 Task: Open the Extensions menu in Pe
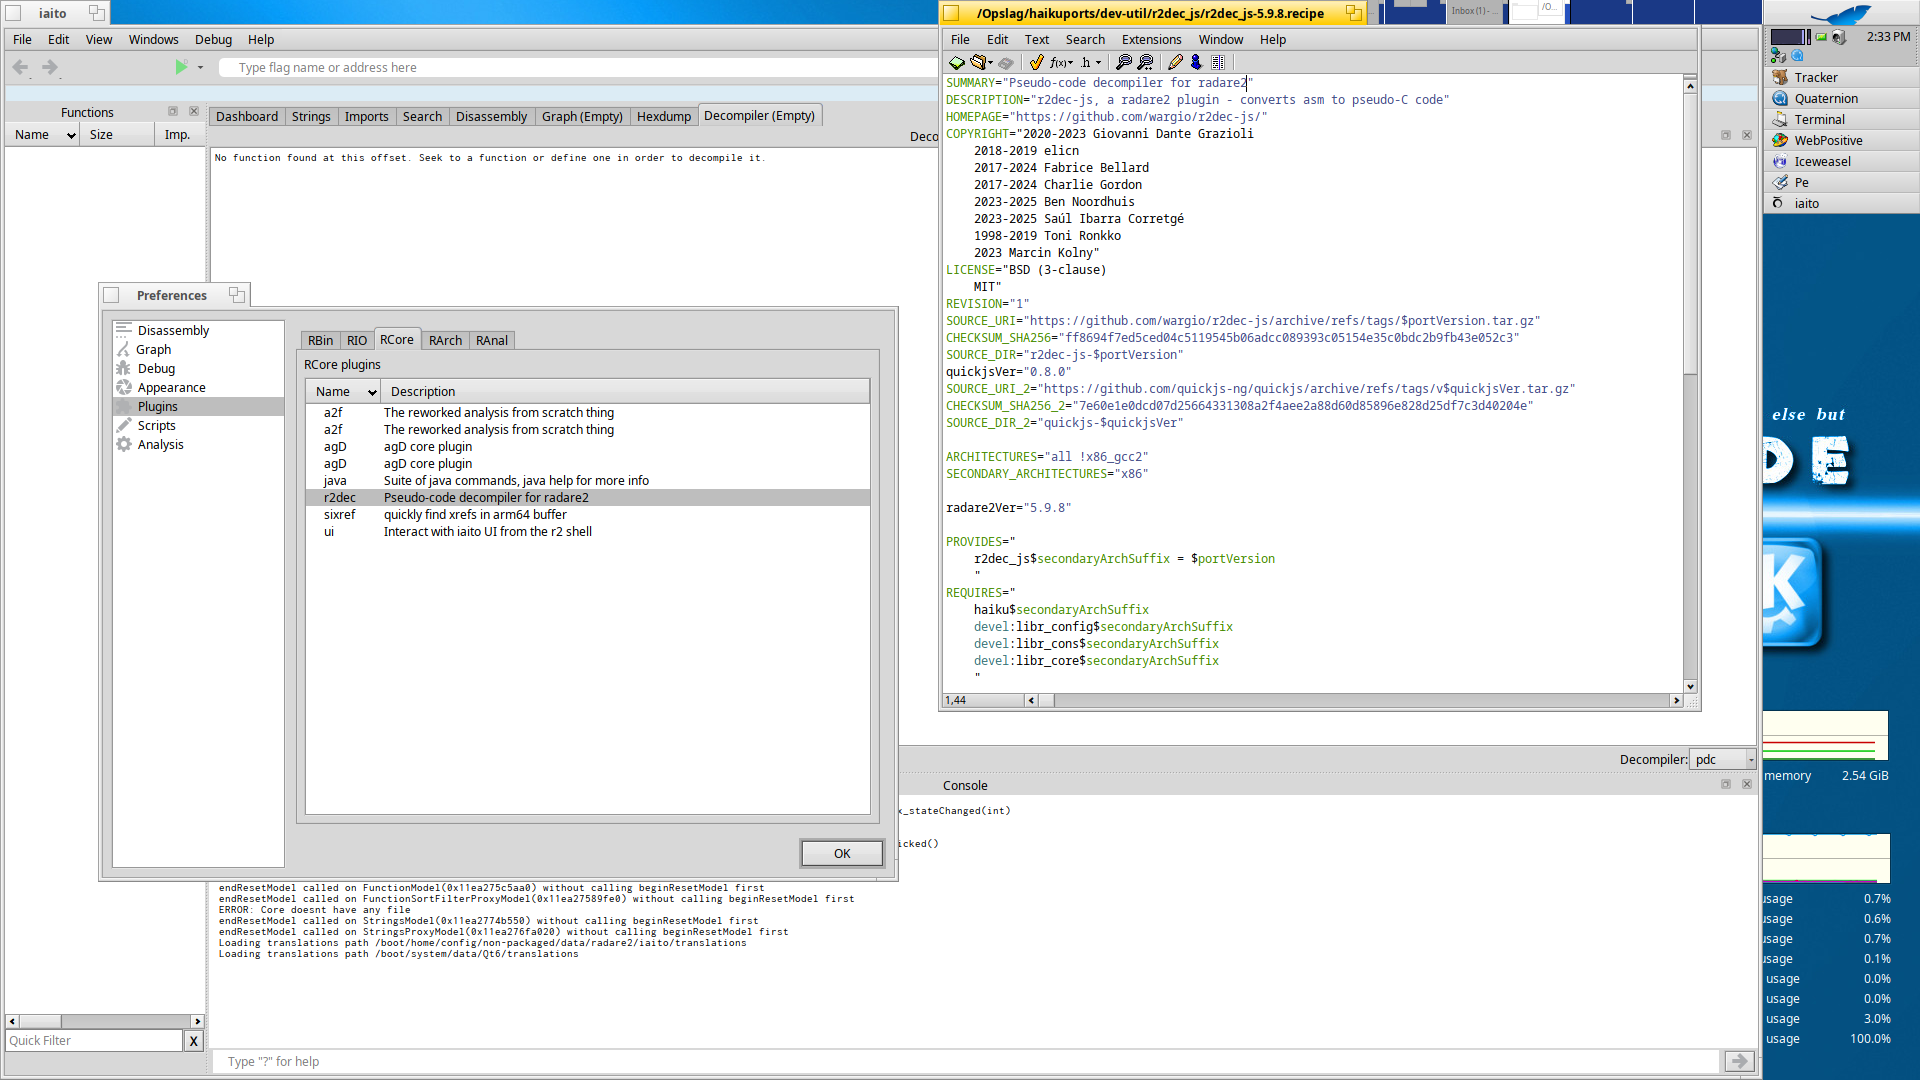[x=1151, y=40]
